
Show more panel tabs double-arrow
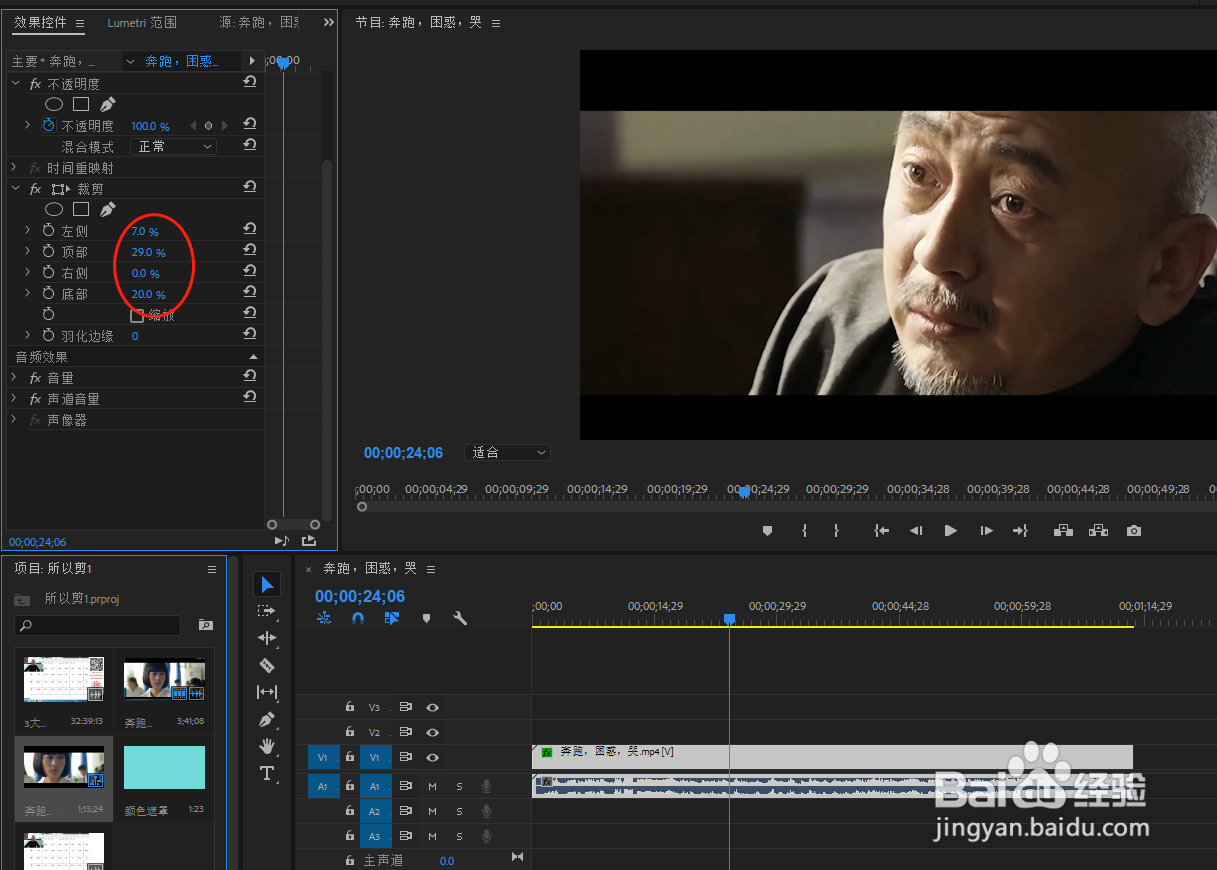[x=328, y=22]
